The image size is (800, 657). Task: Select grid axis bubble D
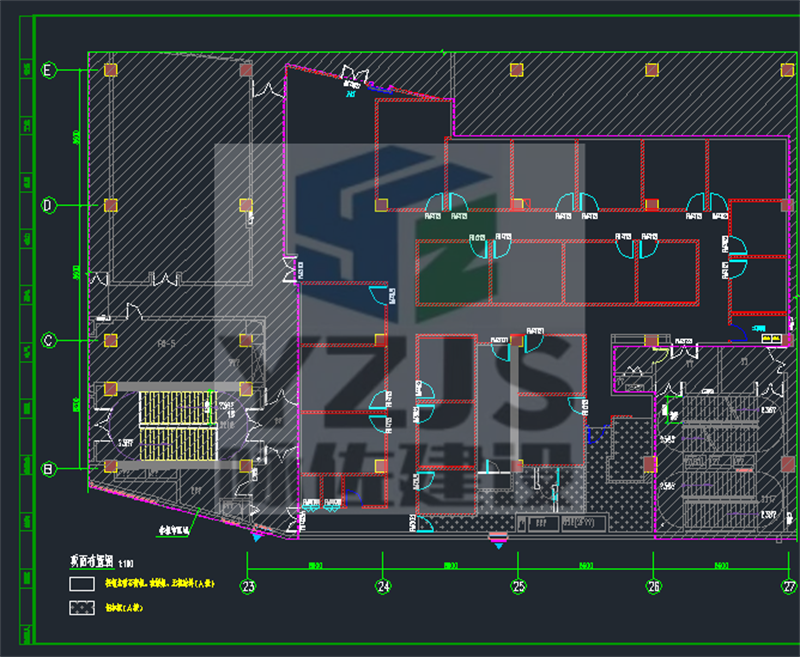click(47, 205)
